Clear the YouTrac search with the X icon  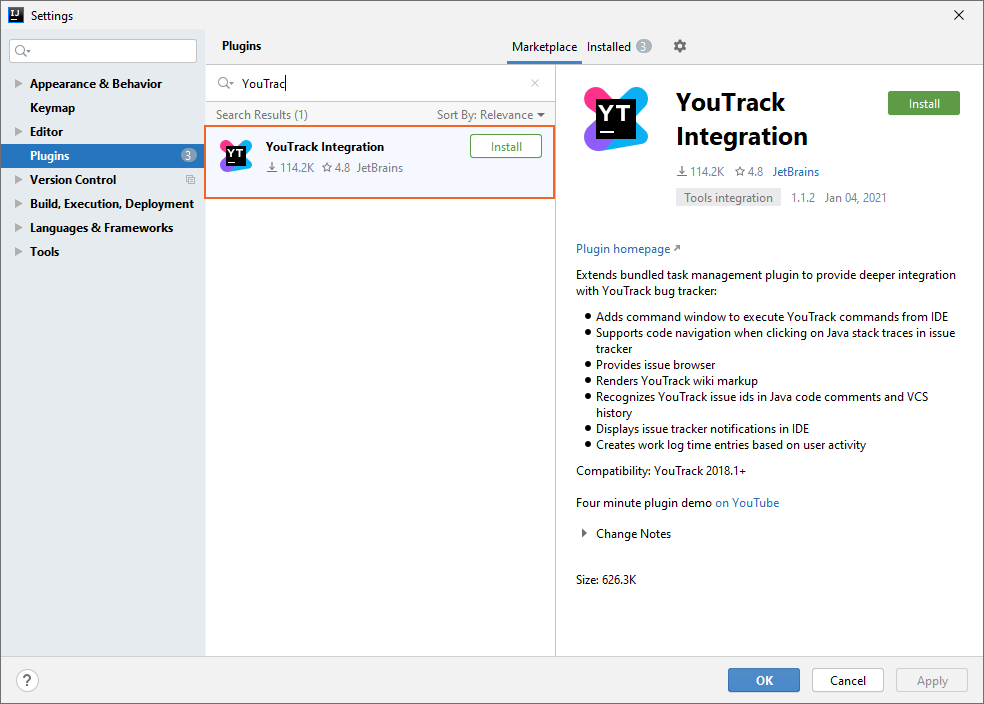(x=535, y=83)
